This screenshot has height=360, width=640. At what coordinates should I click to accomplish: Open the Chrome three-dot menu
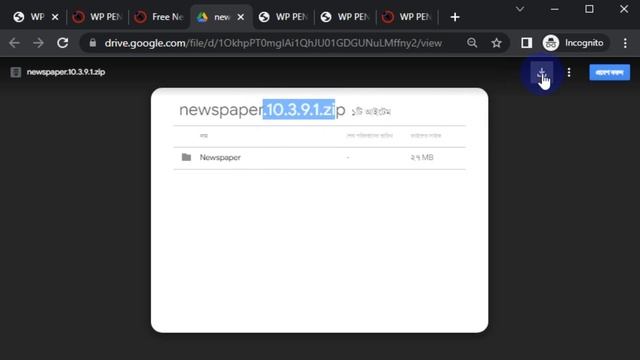tap(625, 43)
